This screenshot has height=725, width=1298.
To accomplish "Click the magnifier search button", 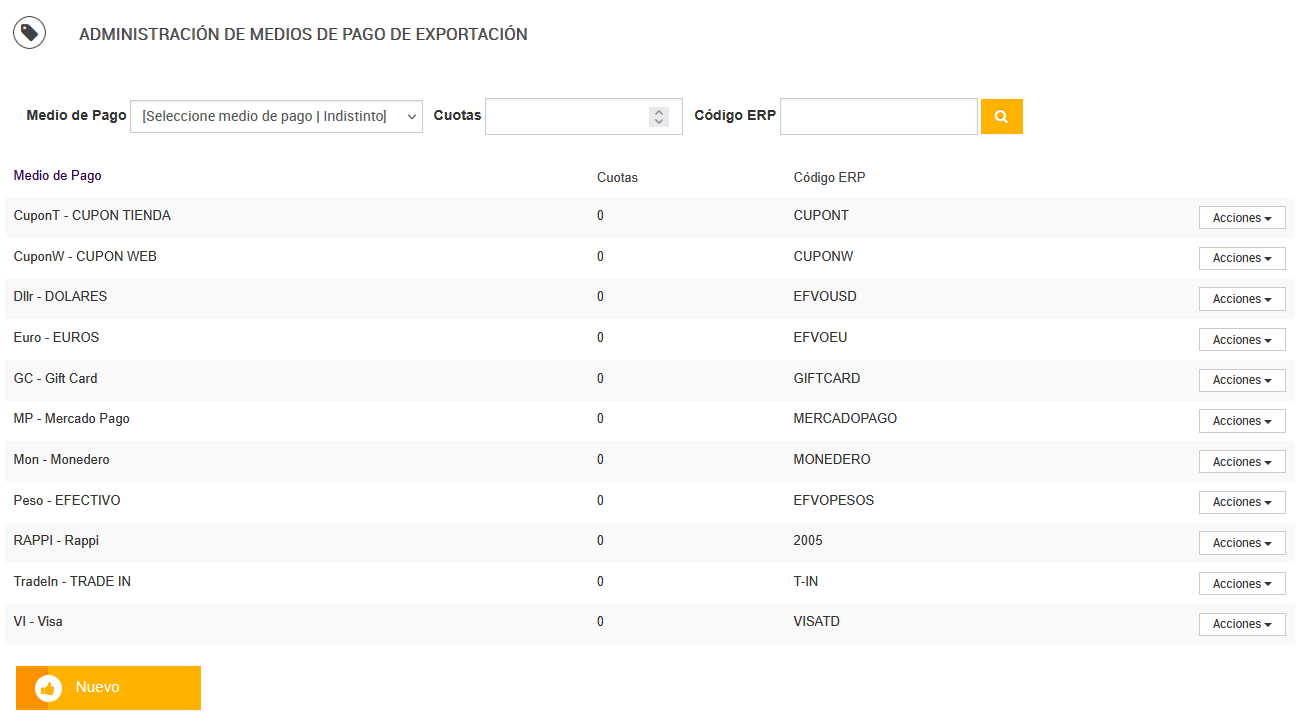I will point(1001,116).
